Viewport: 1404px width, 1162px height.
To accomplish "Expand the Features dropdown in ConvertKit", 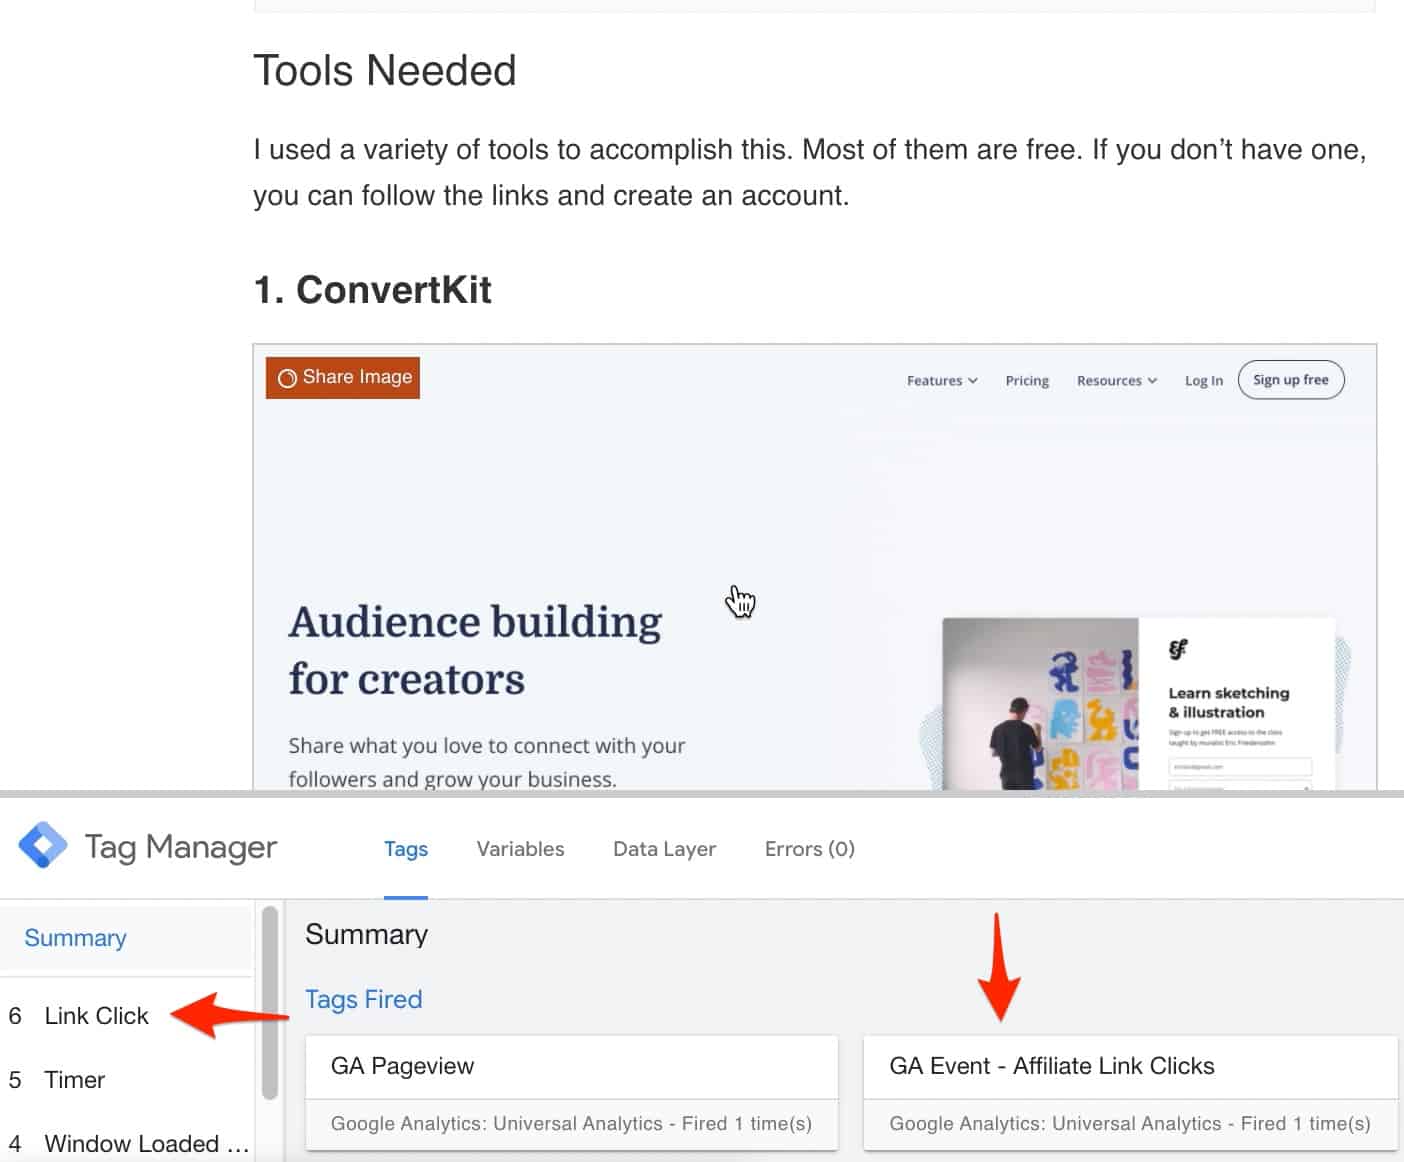I will coord(942,380).
